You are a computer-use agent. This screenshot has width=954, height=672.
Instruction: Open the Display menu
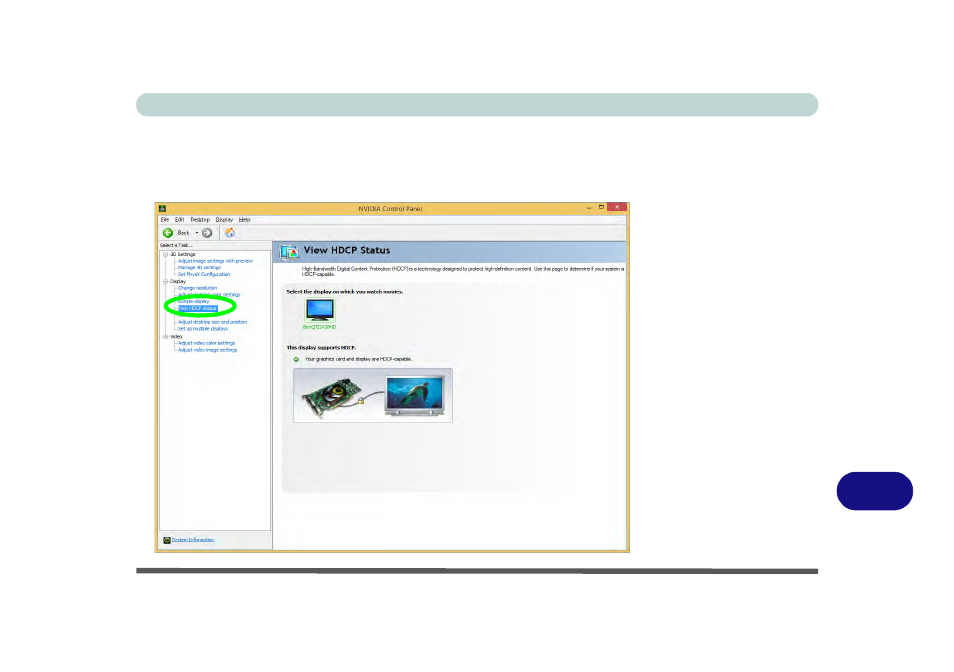(x=225, y=220)
